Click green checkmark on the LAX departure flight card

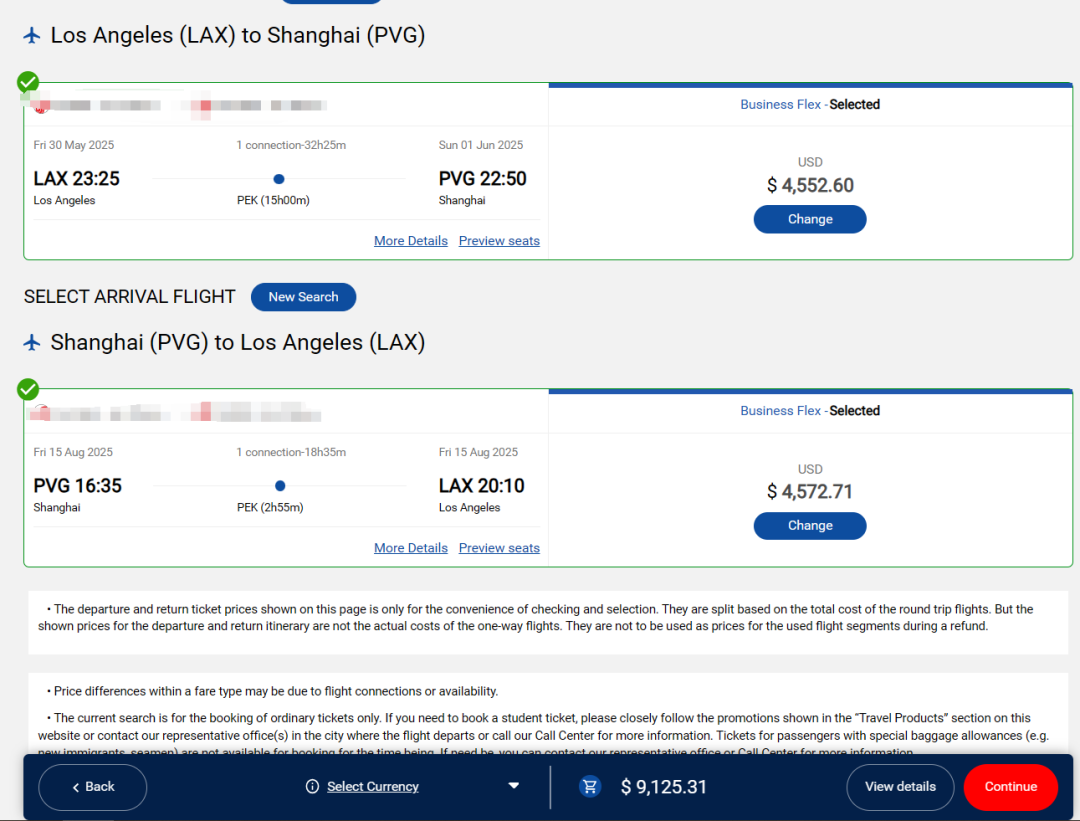[28, 82]
